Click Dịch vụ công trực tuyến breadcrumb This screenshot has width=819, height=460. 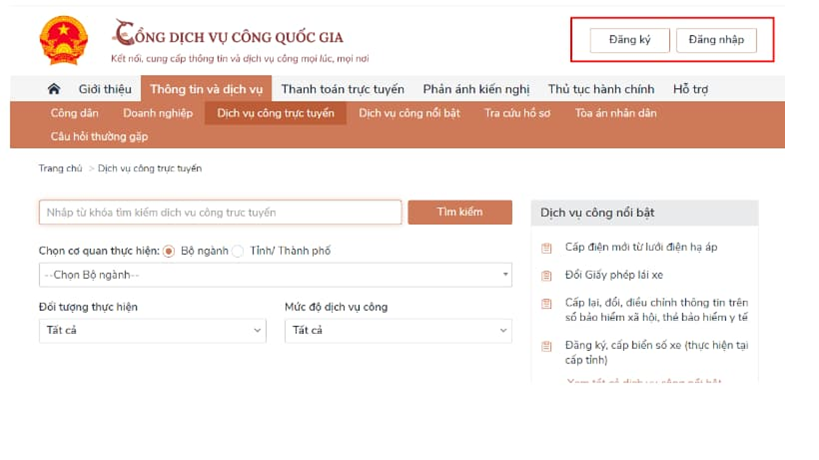point(150,168)
